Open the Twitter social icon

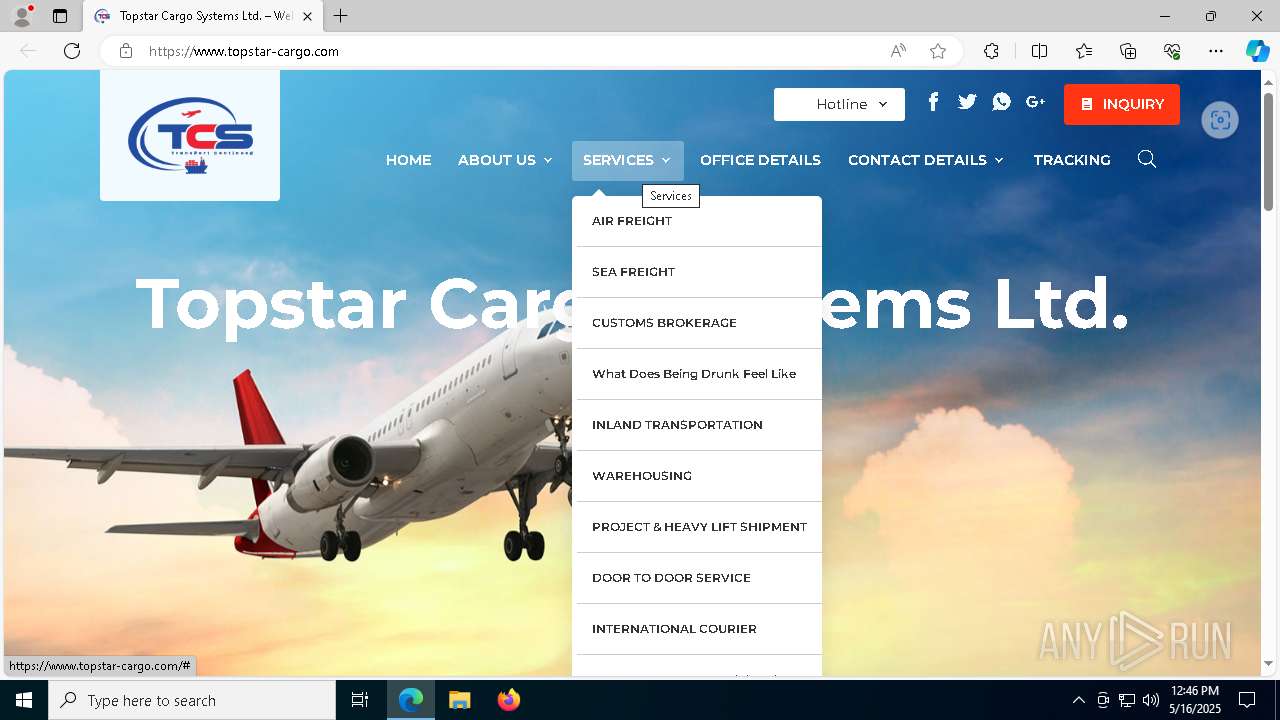click(x=967, y=102)
